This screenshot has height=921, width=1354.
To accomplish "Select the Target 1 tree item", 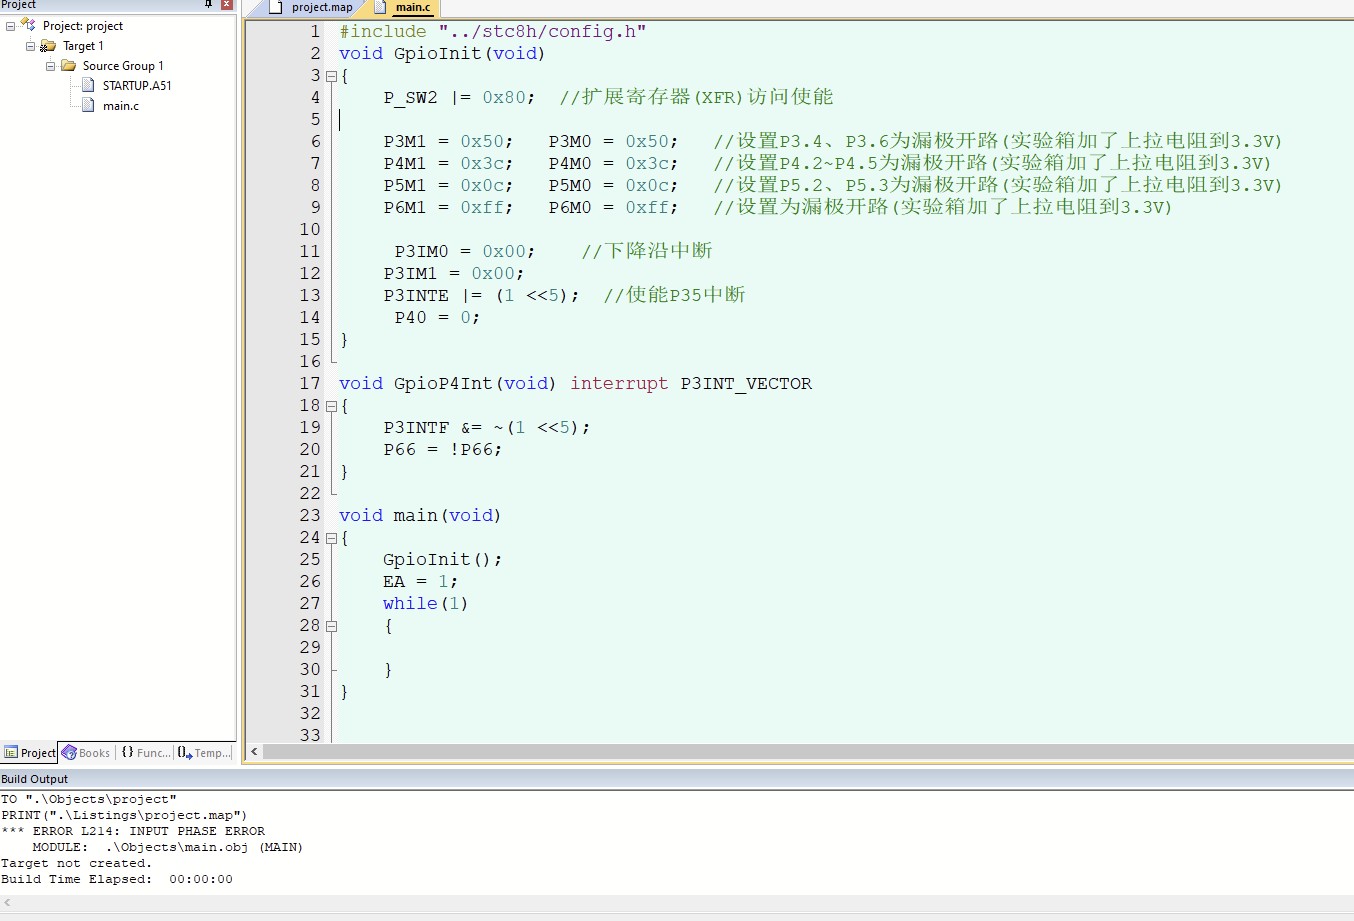I will 83,46.
